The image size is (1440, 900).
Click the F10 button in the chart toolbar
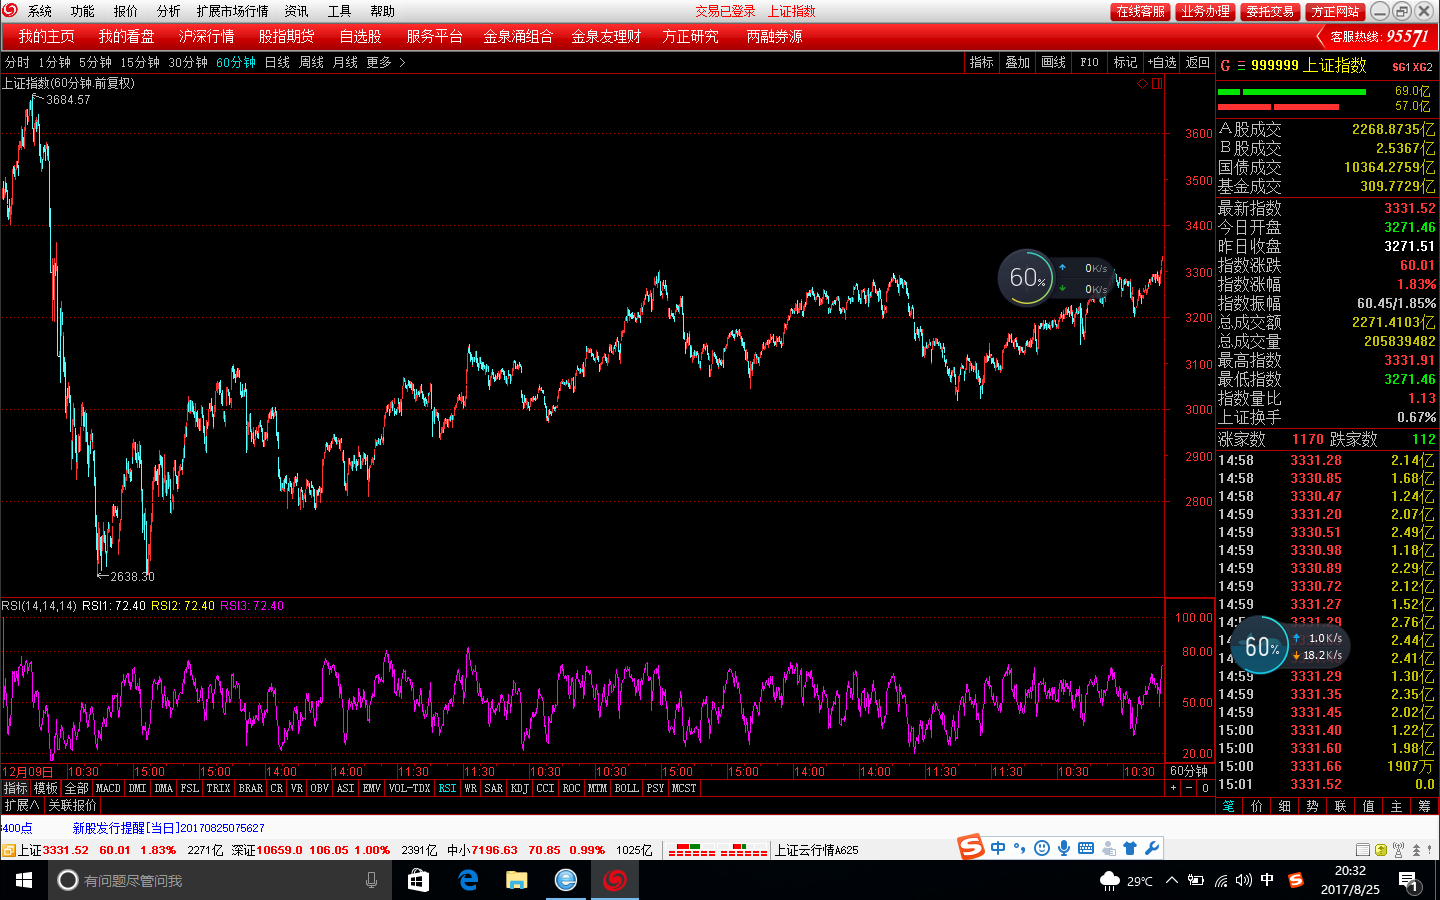[x=1090, y=62]
